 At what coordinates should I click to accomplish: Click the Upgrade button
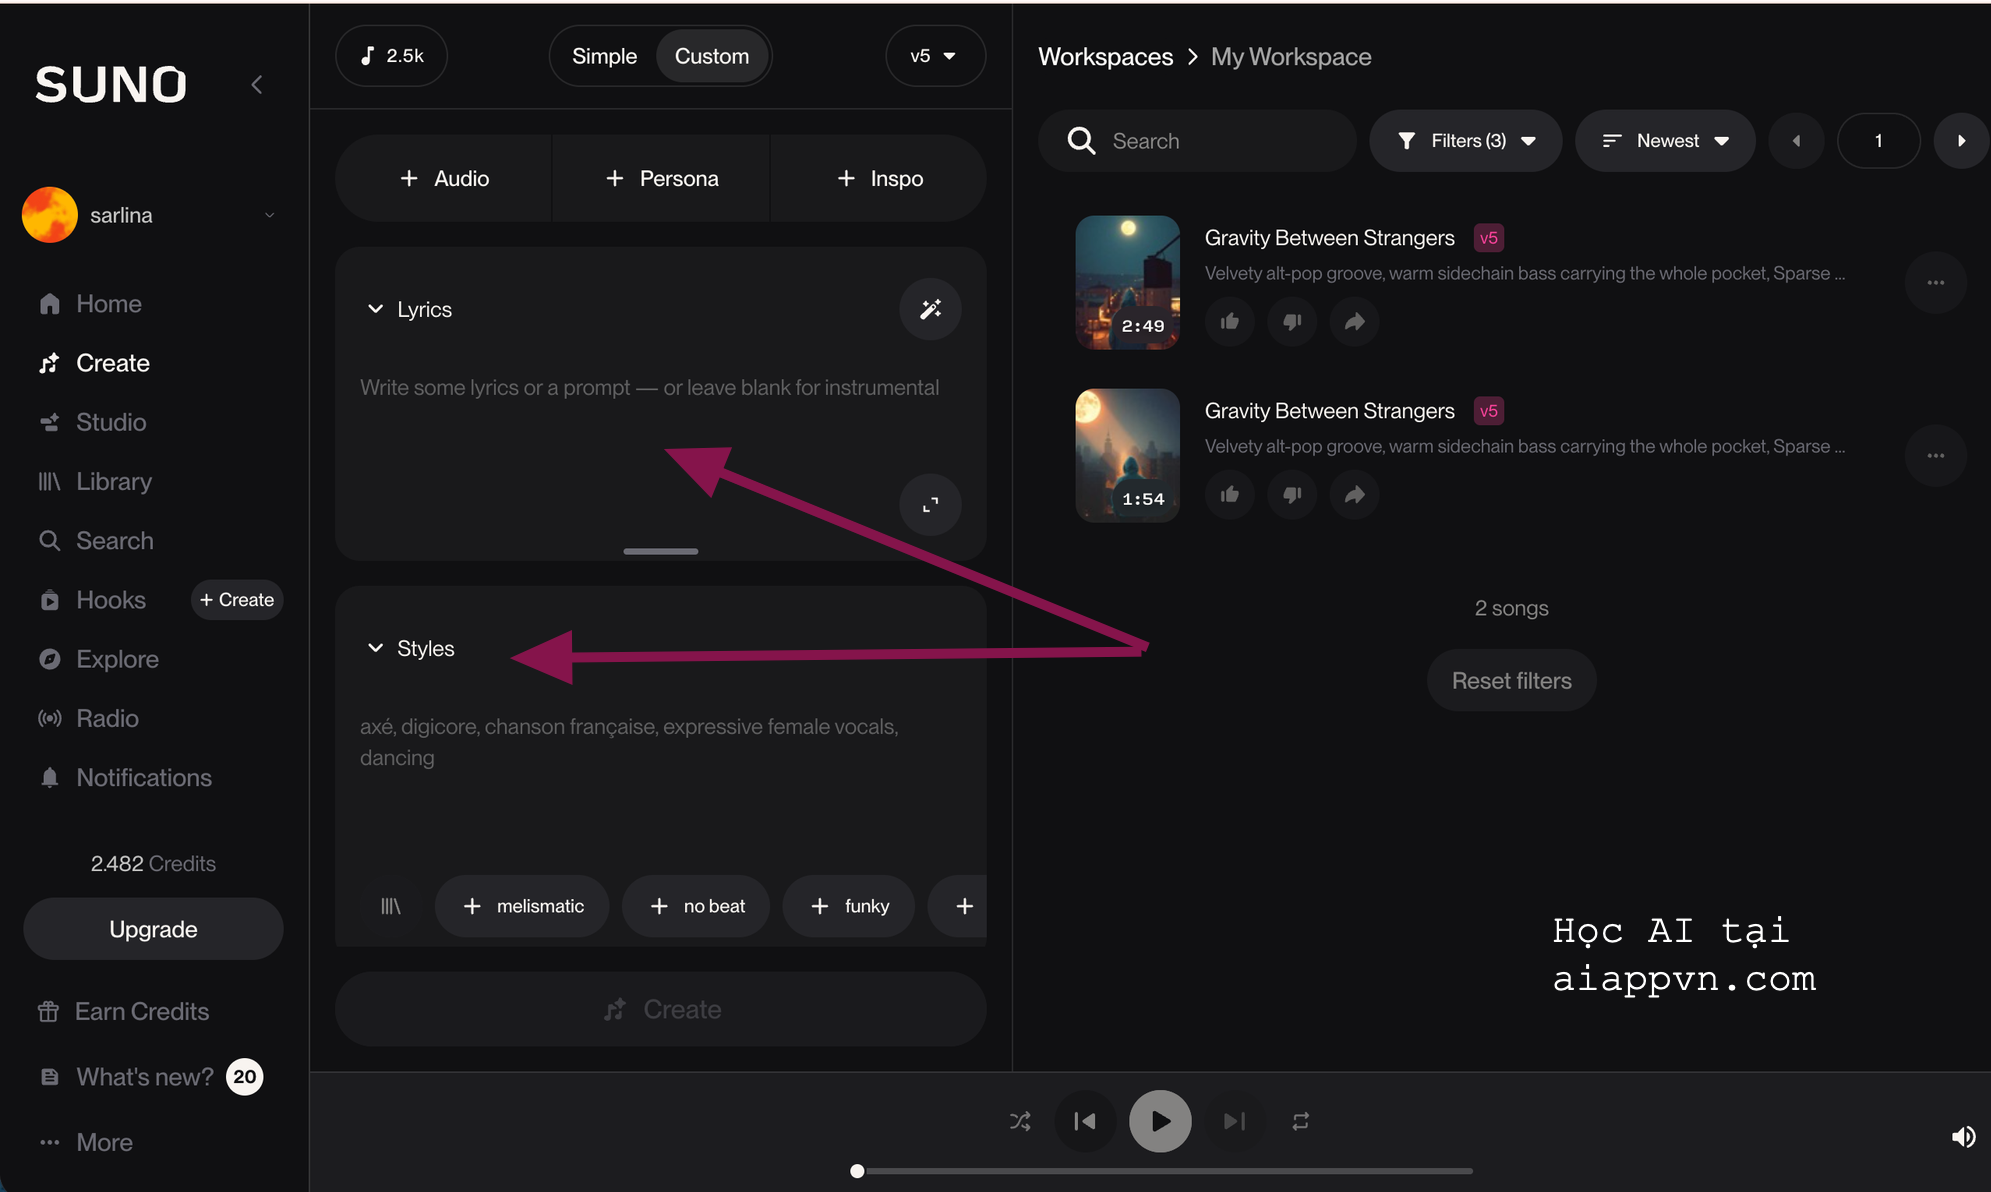(153, 929)
